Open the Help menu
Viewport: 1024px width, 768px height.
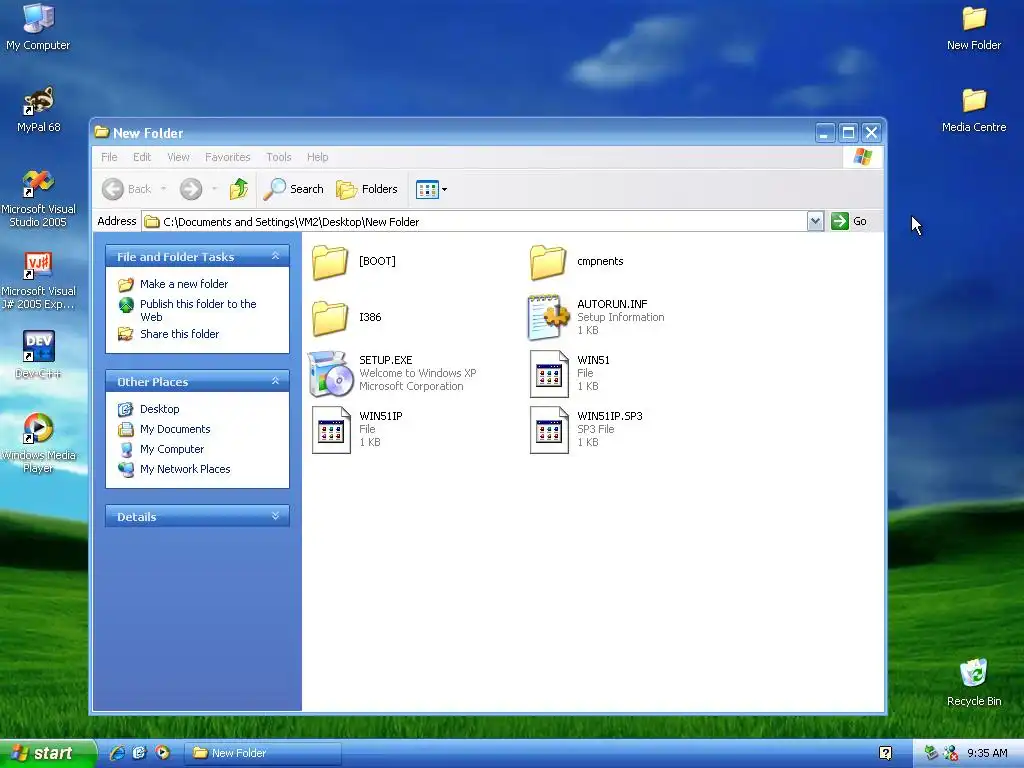pos(317,157)
